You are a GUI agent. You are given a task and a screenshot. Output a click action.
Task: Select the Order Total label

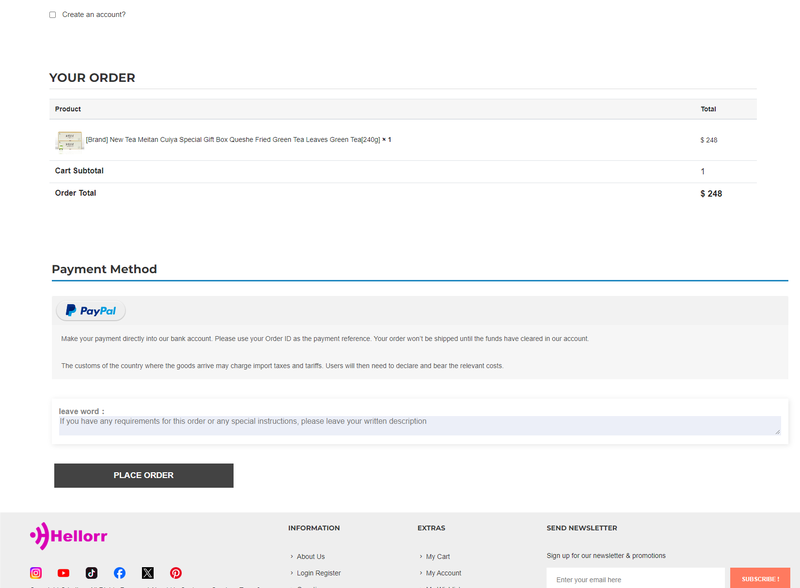(x=76, y=193)
